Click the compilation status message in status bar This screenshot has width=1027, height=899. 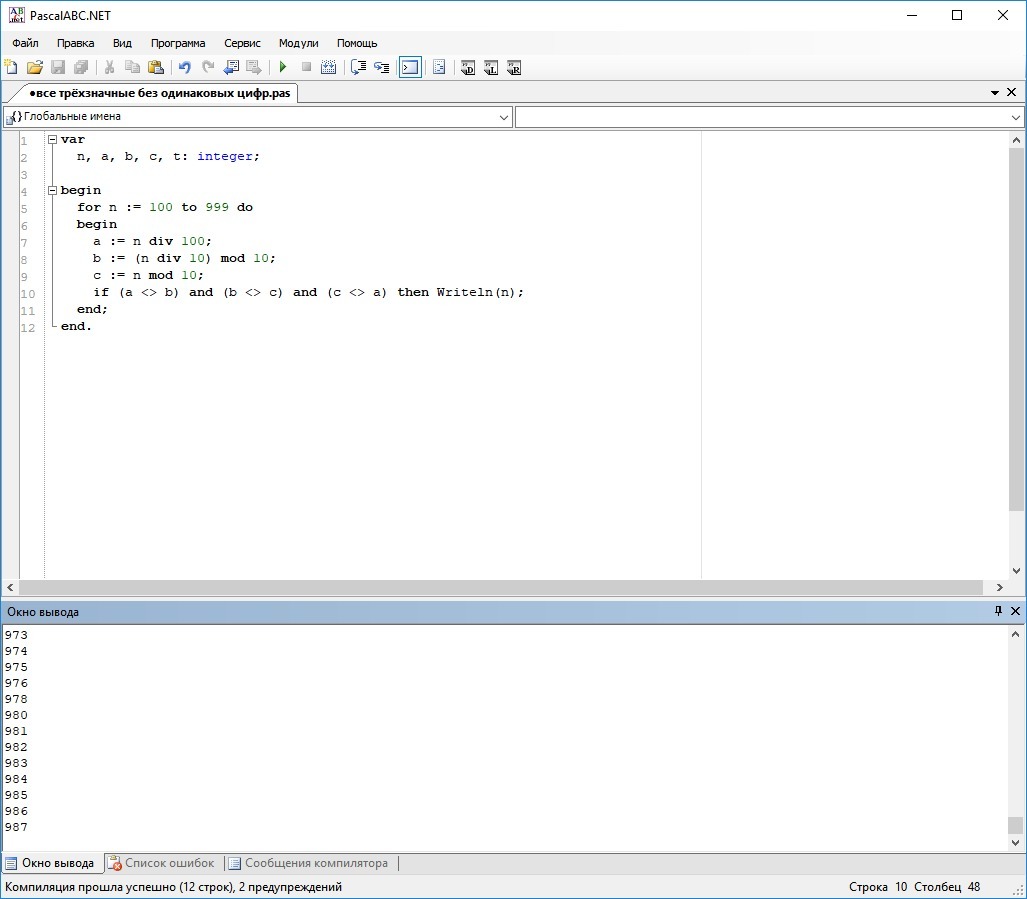pyautogui.click(x=174, y=887)
